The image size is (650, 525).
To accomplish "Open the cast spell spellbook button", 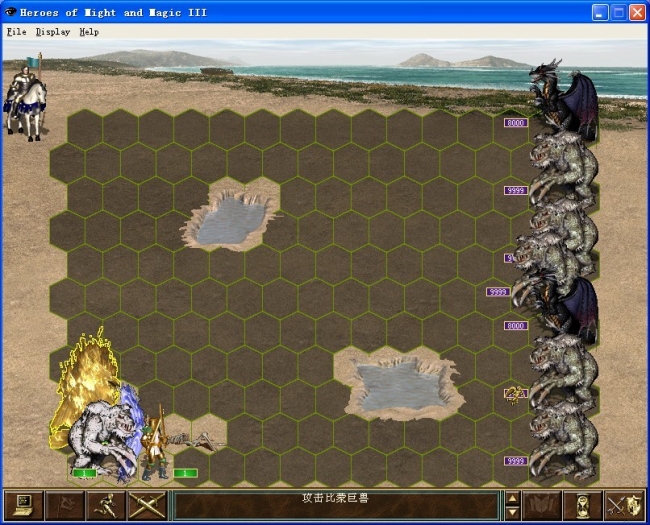I will [541, 505].
